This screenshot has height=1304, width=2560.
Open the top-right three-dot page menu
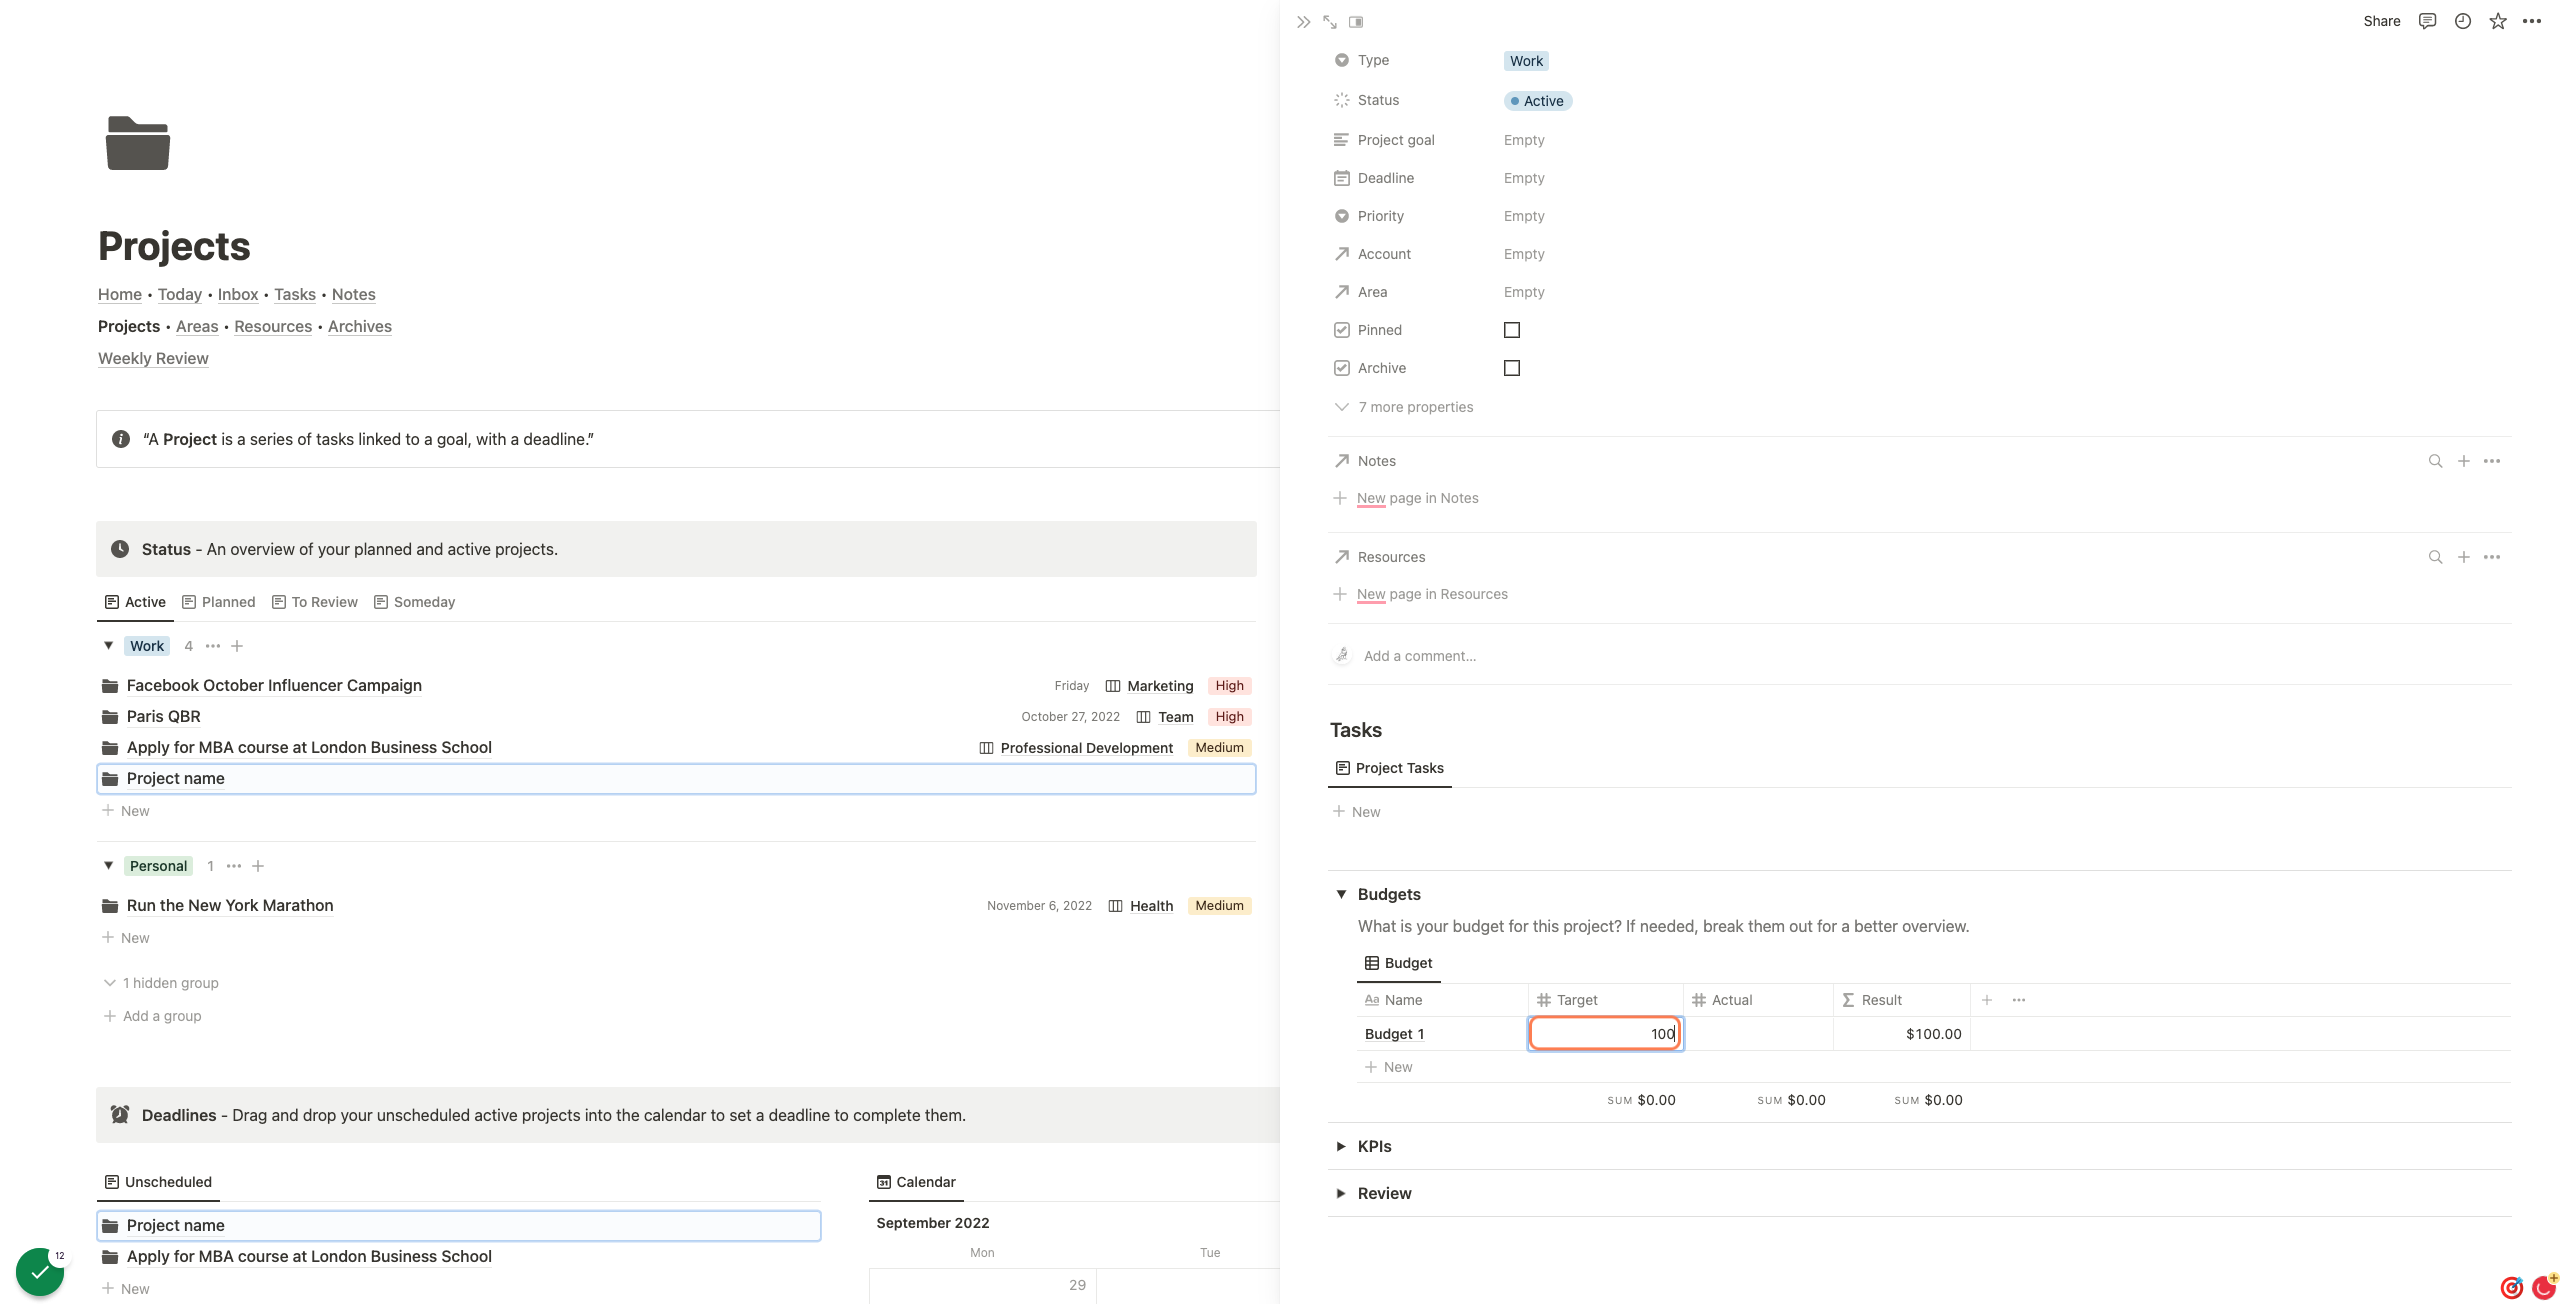[2532, 21]
